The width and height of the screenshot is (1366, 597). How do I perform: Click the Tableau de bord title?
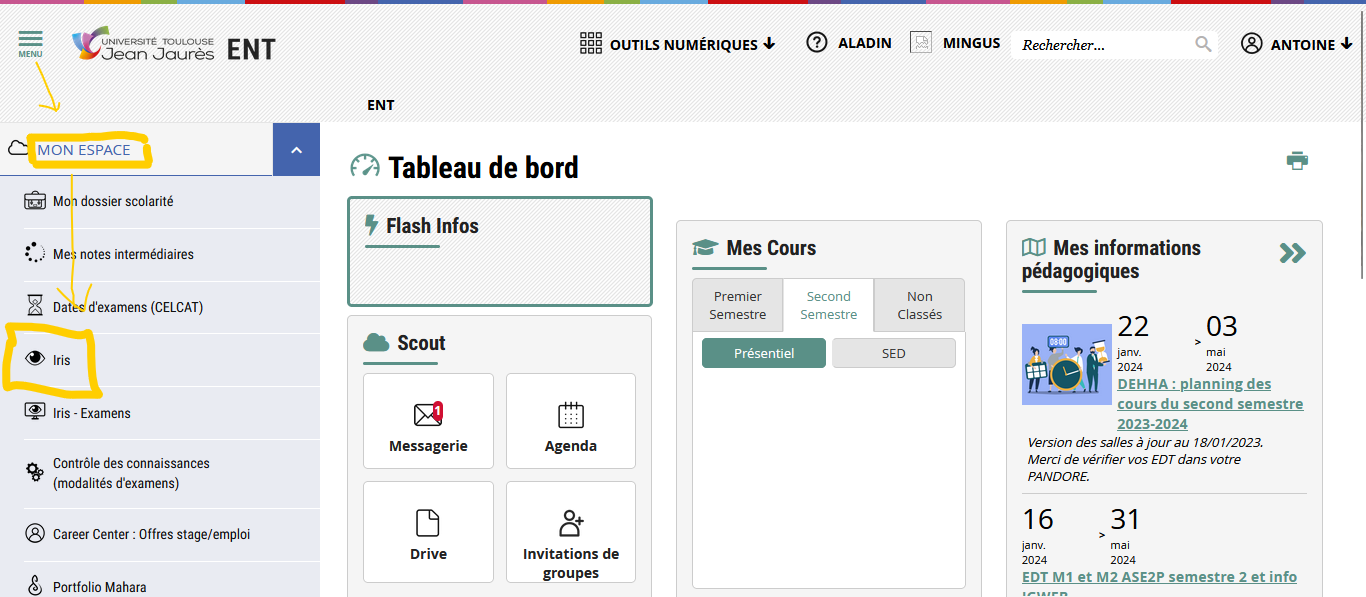pyautogui.click(x=484, y=167)
